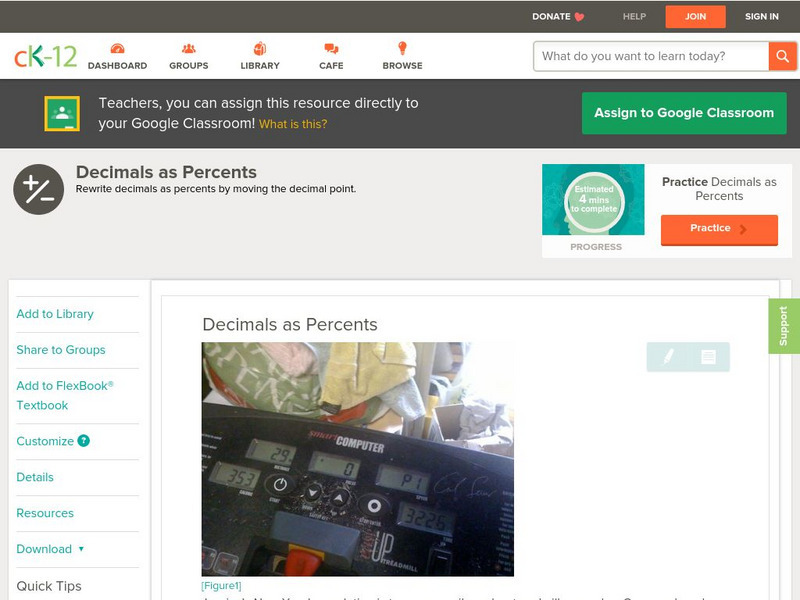The image size is (800, 600).
Task: Open the LIBRARY menu item
Action: (260, 65)
